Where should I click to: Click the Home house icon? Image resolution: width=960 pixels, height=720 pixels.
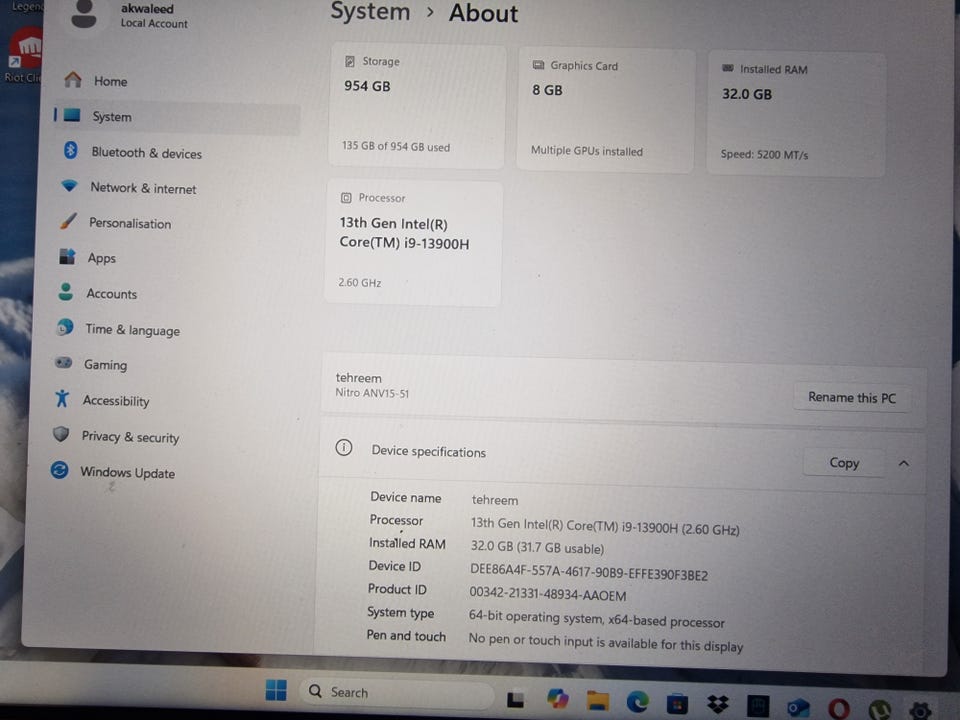(73, 80)
